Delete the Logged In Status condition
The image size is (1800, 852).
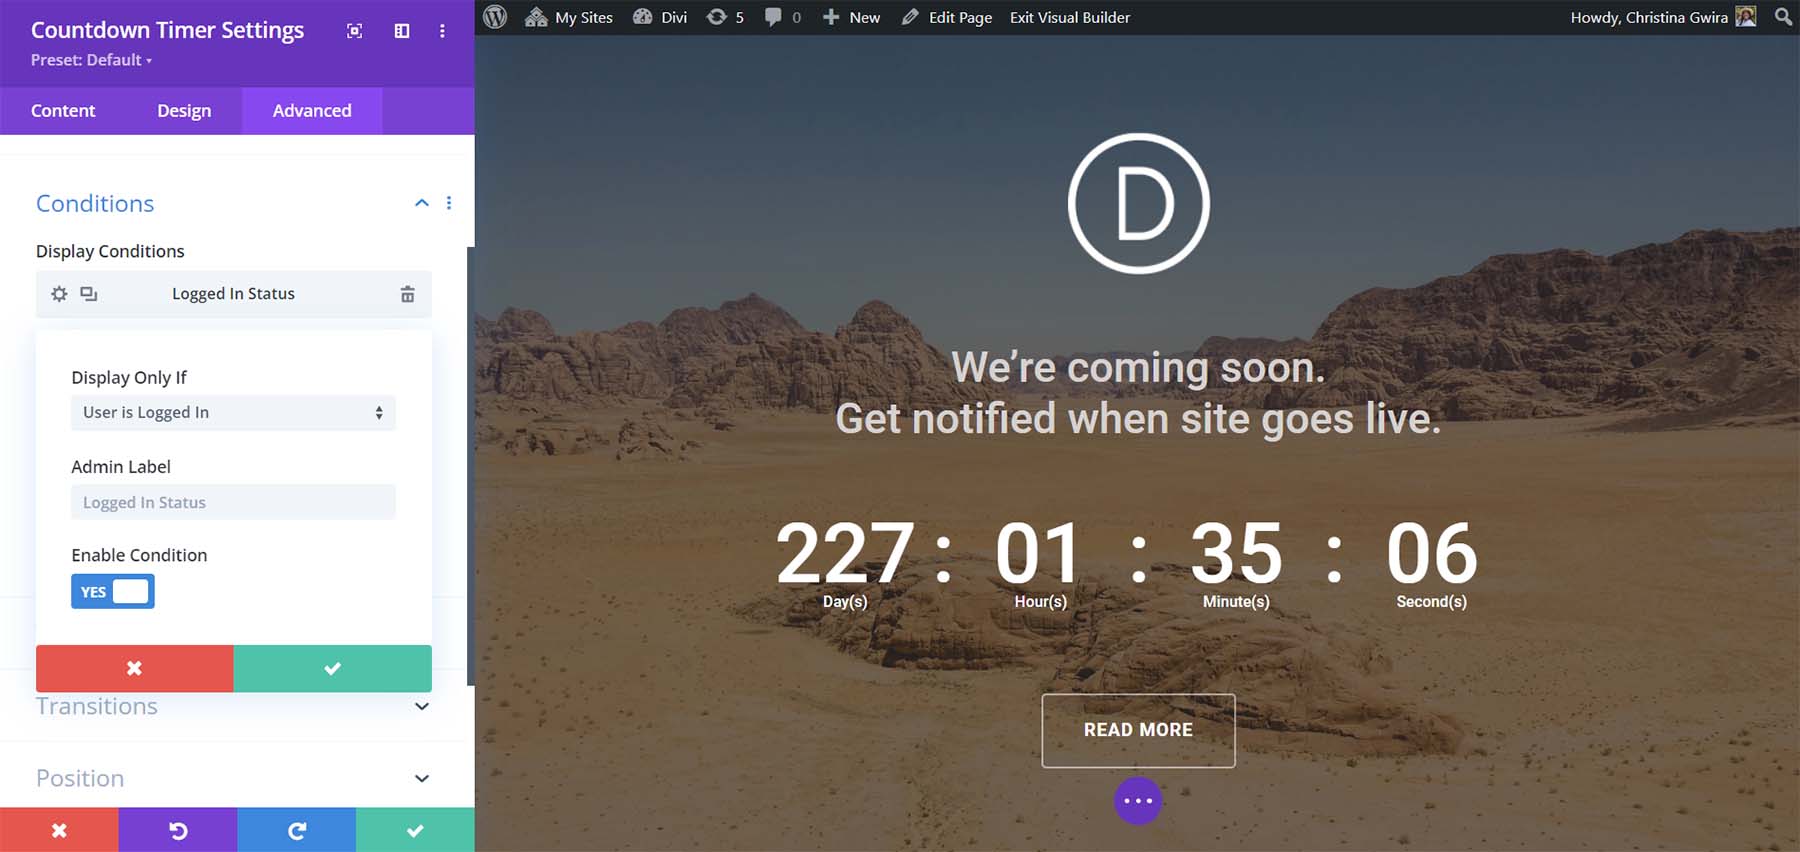(x=407, y=294)
